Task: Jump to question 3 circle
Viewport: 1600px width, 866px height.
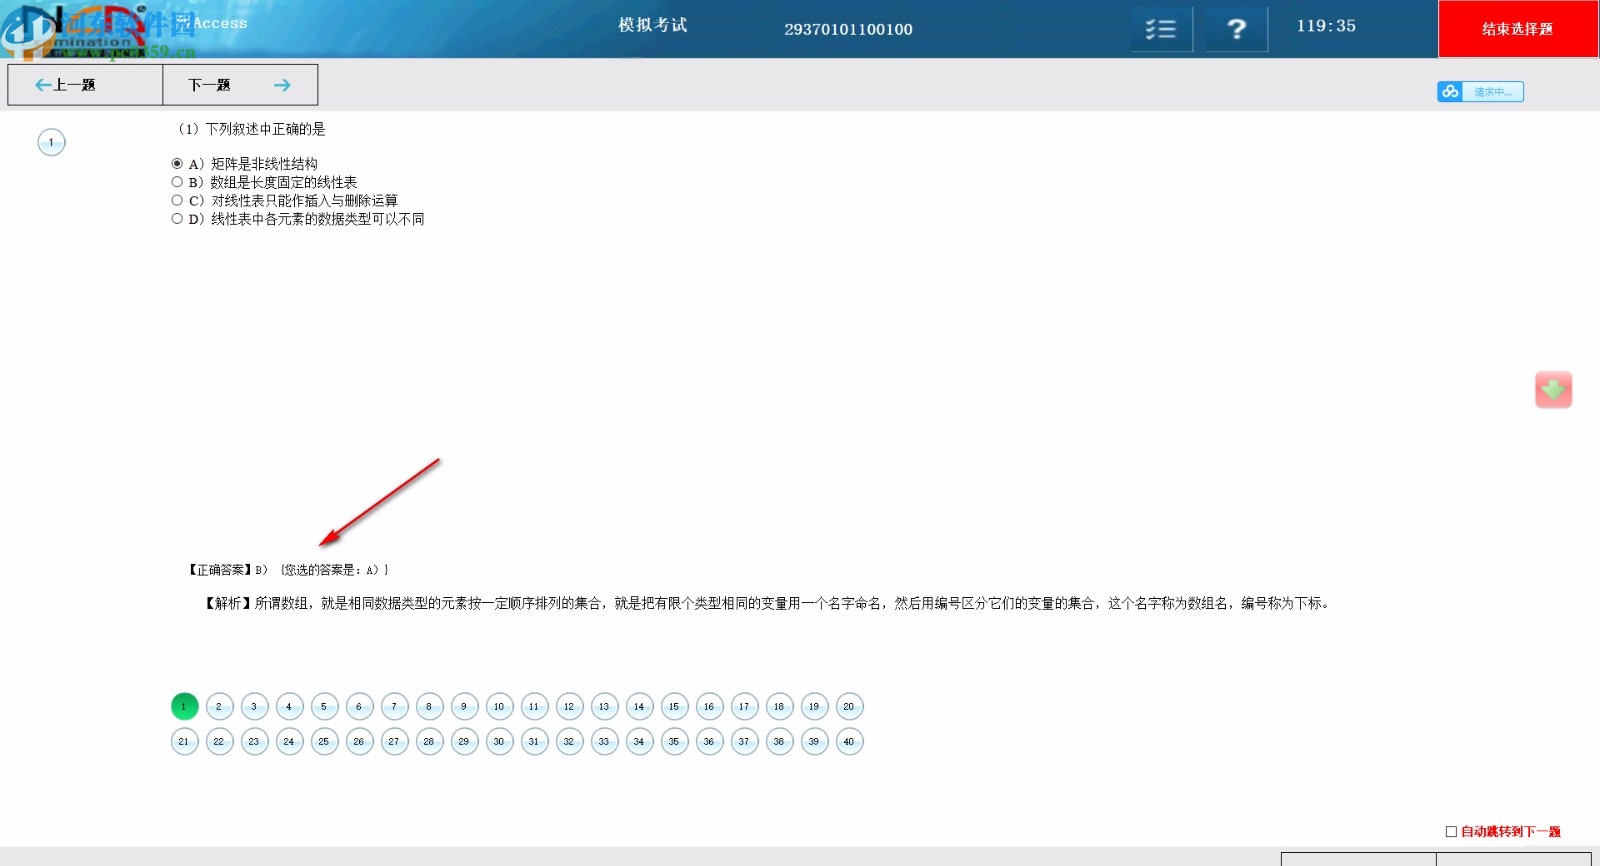Action: coord(254,707)
